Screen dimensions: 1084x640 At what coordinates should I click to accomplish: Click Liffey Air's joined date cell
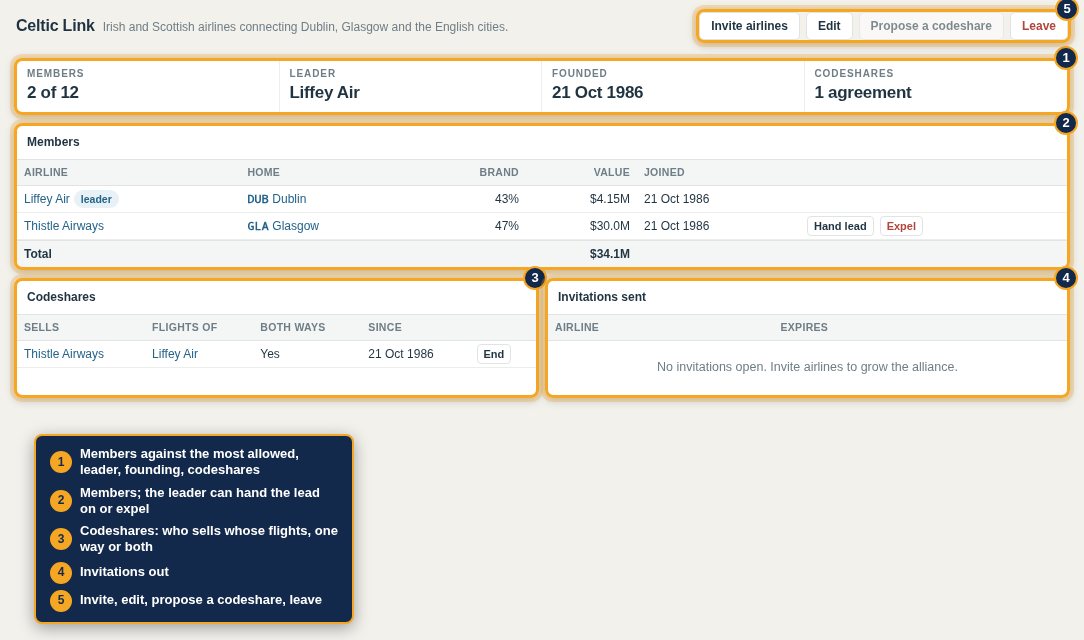click(676, 199)
